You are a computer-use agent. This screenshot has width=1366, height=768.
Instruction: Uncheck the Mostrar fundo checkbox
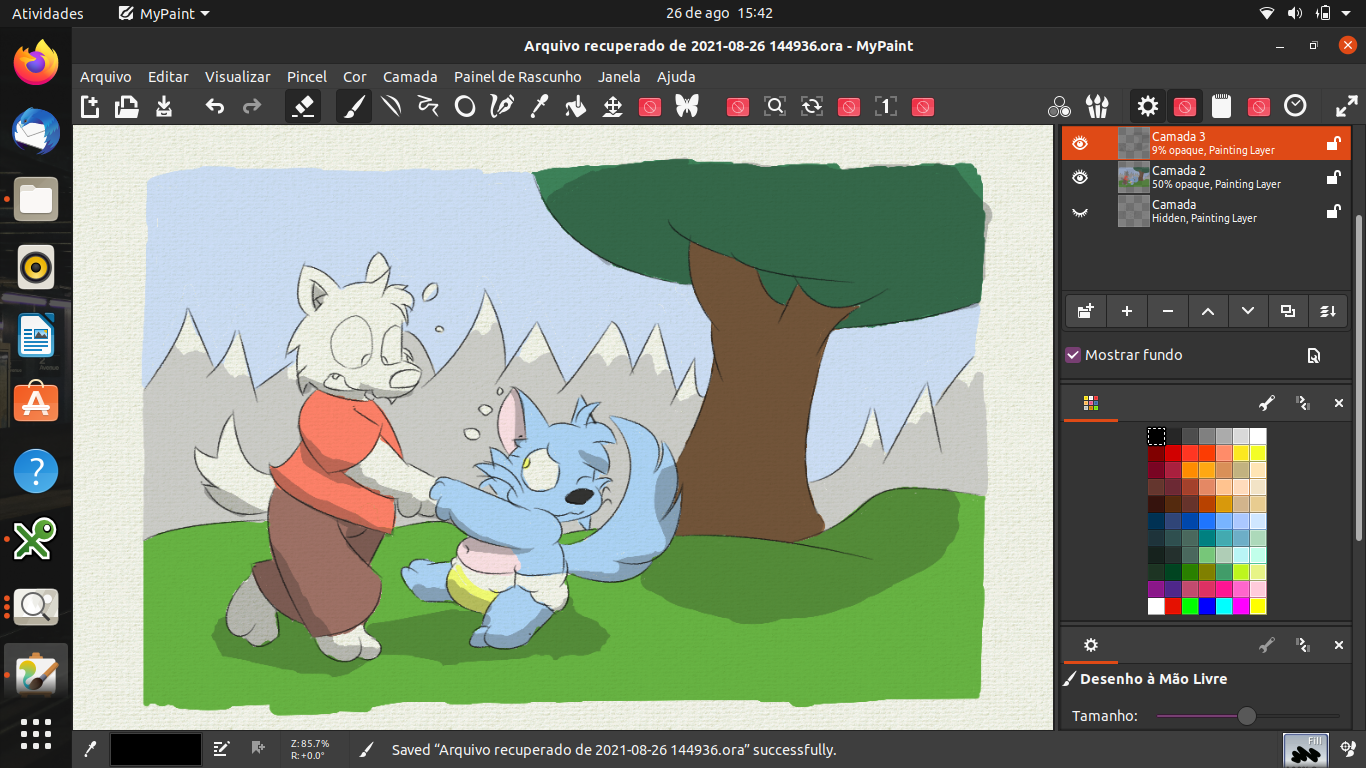point(1073,355)
